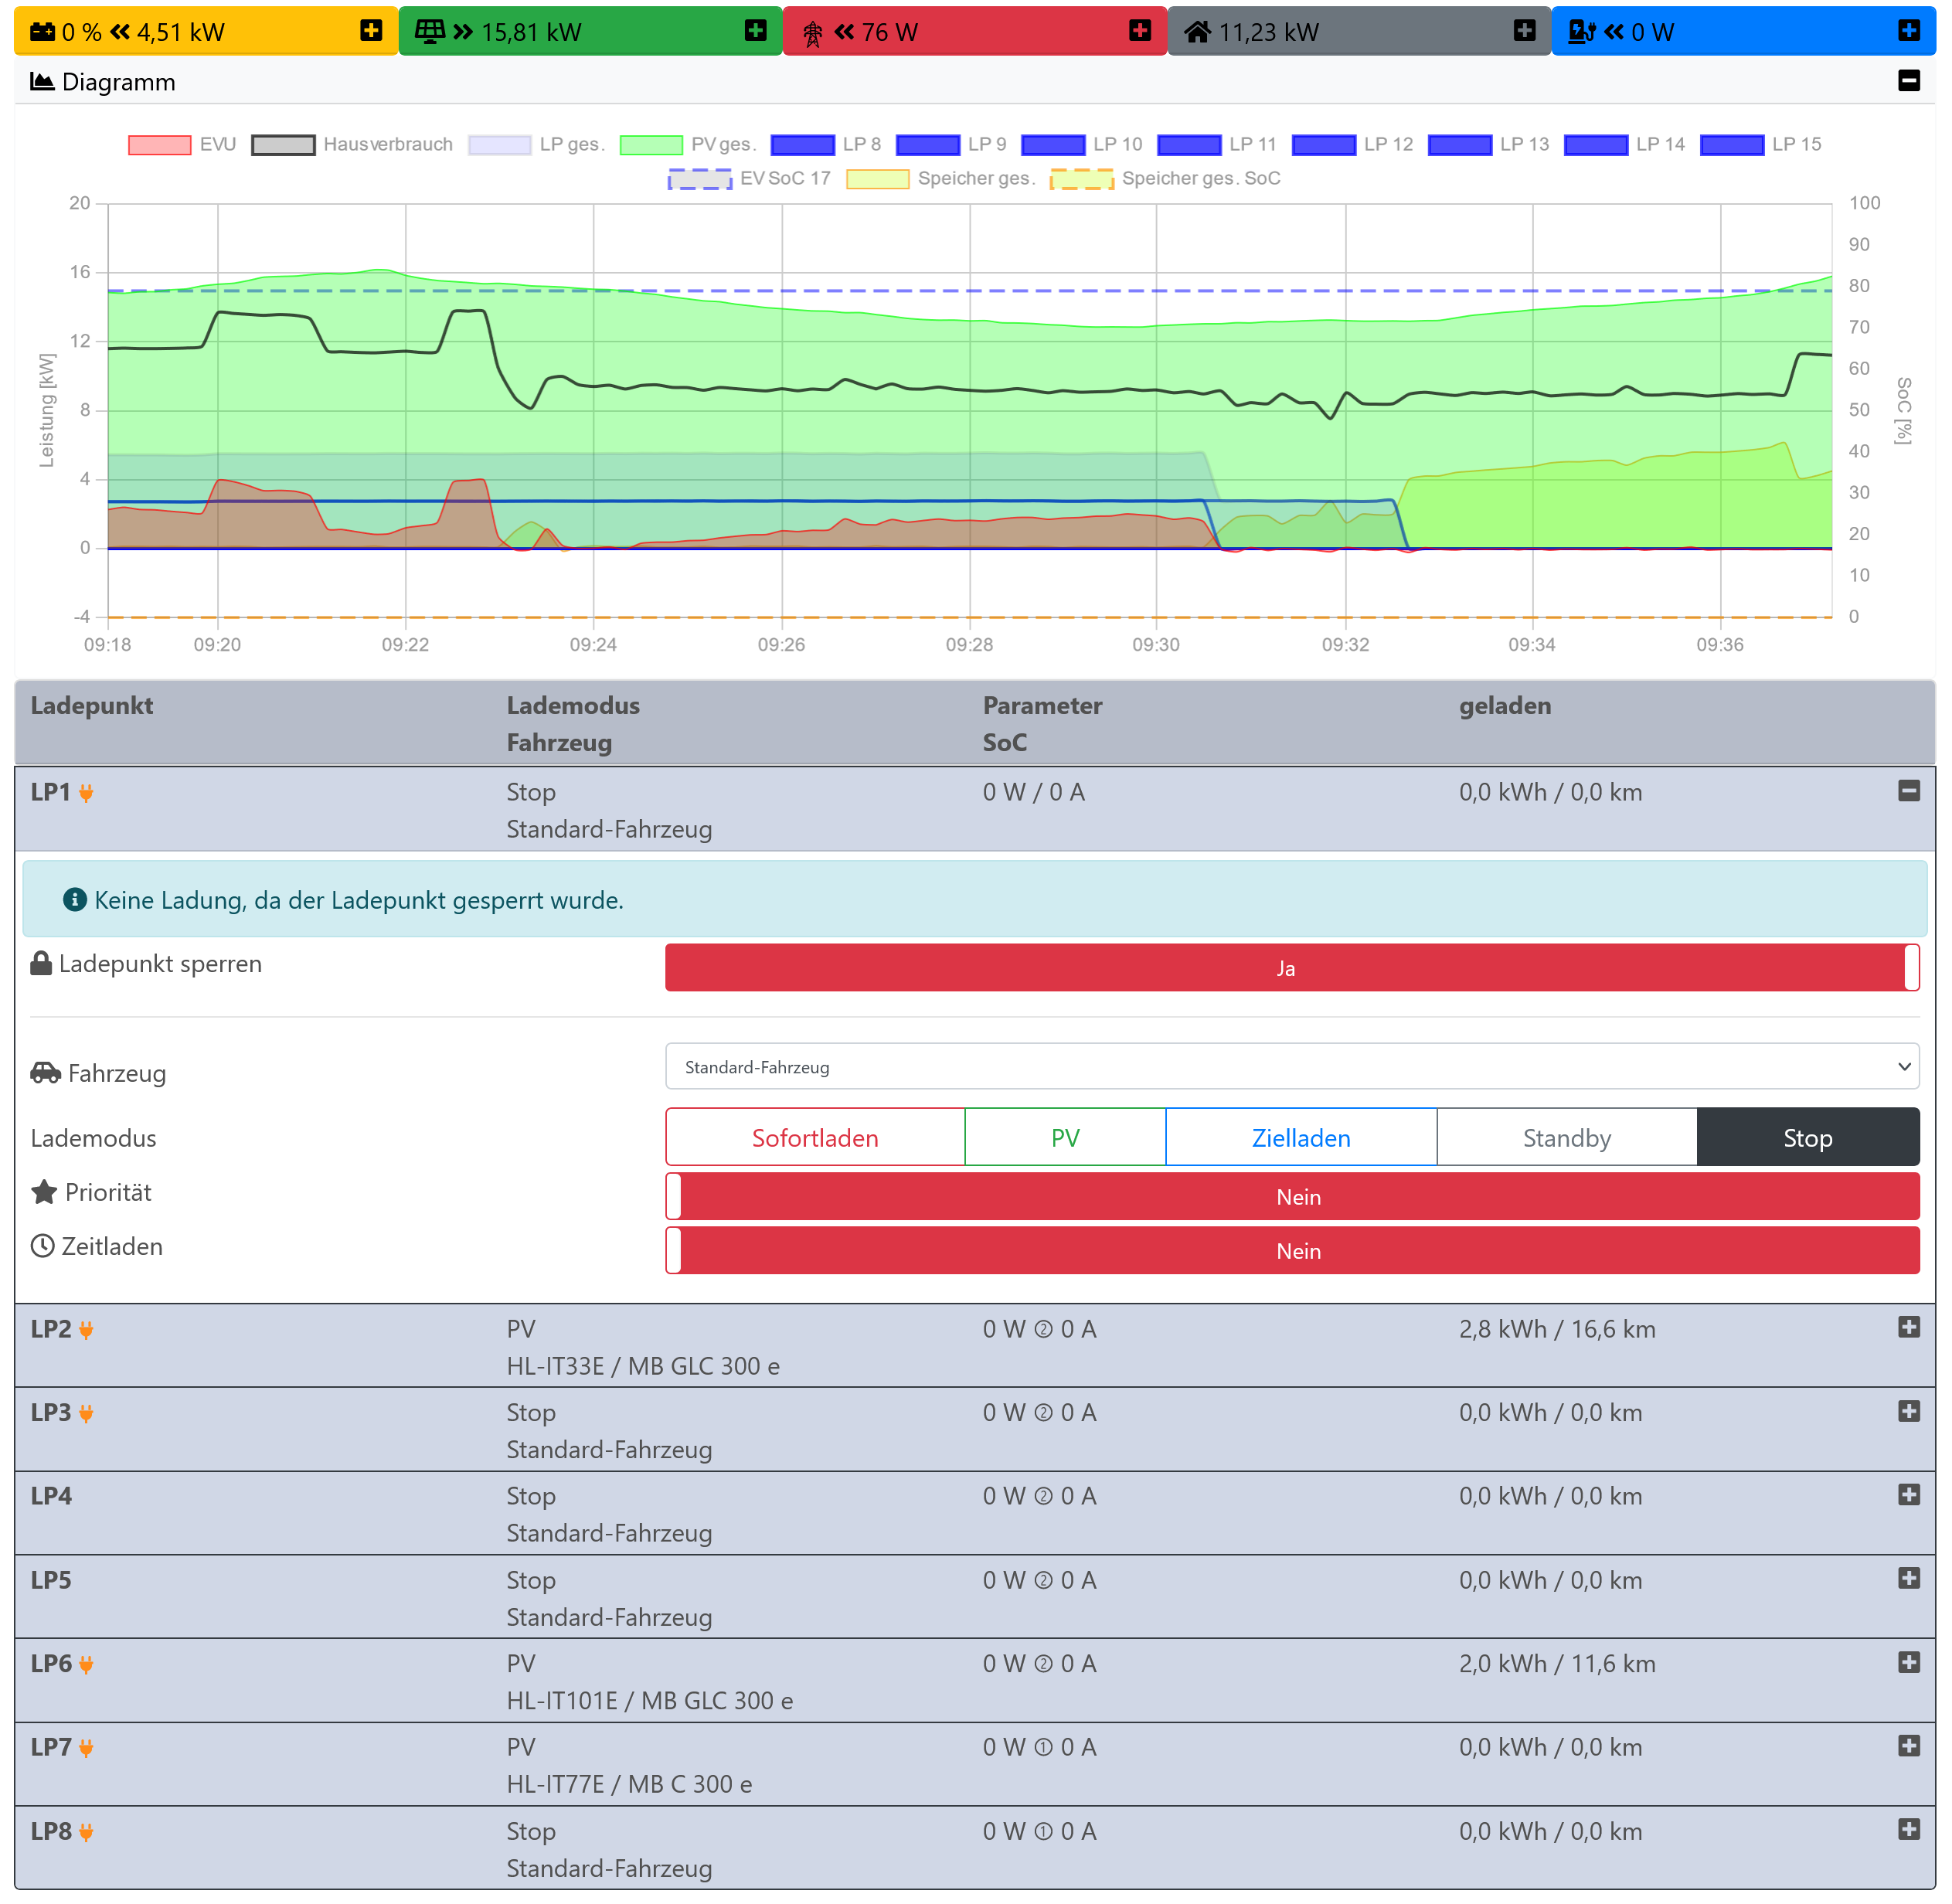Image resolution: width=1952 pixels, height=1904 pixels.
Task: Choose the PV charge mode button
Action: click(1065, 1137)
